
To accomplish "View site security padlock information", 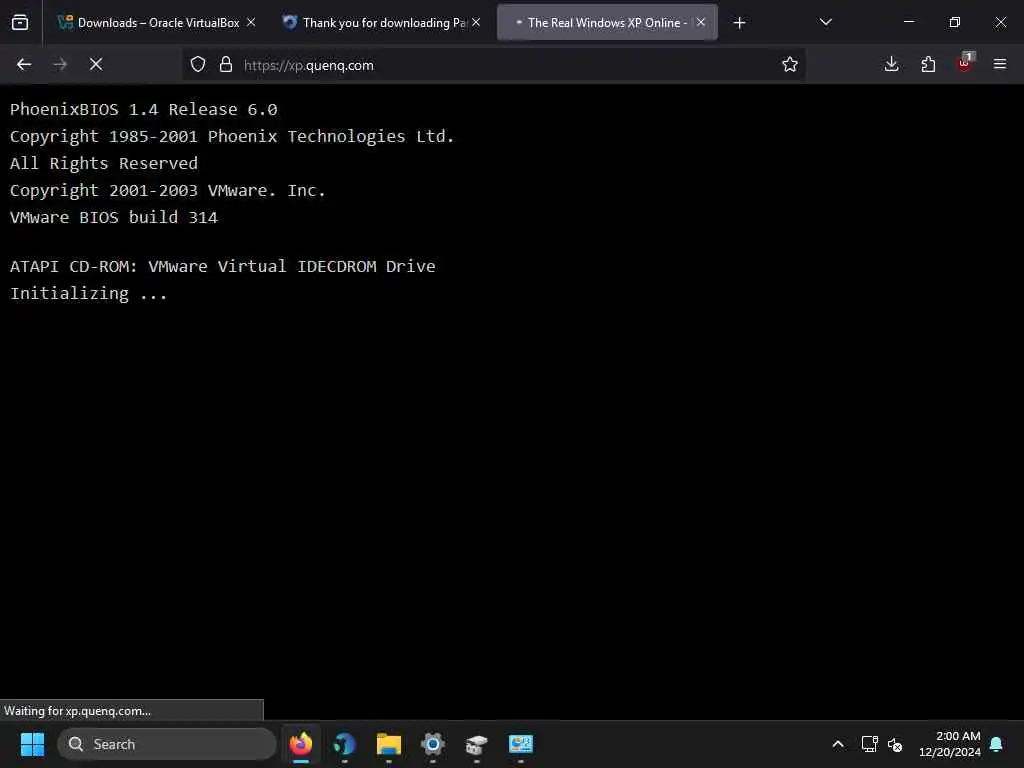I will pos(226,64).
